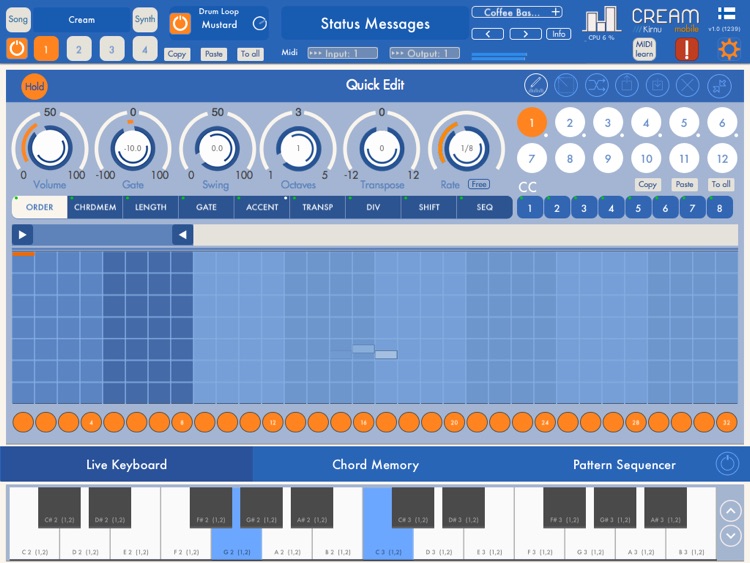Select the pencil edit tool in Quick Edit
Viewport: 750px width, 563px height.
[536, 86]
